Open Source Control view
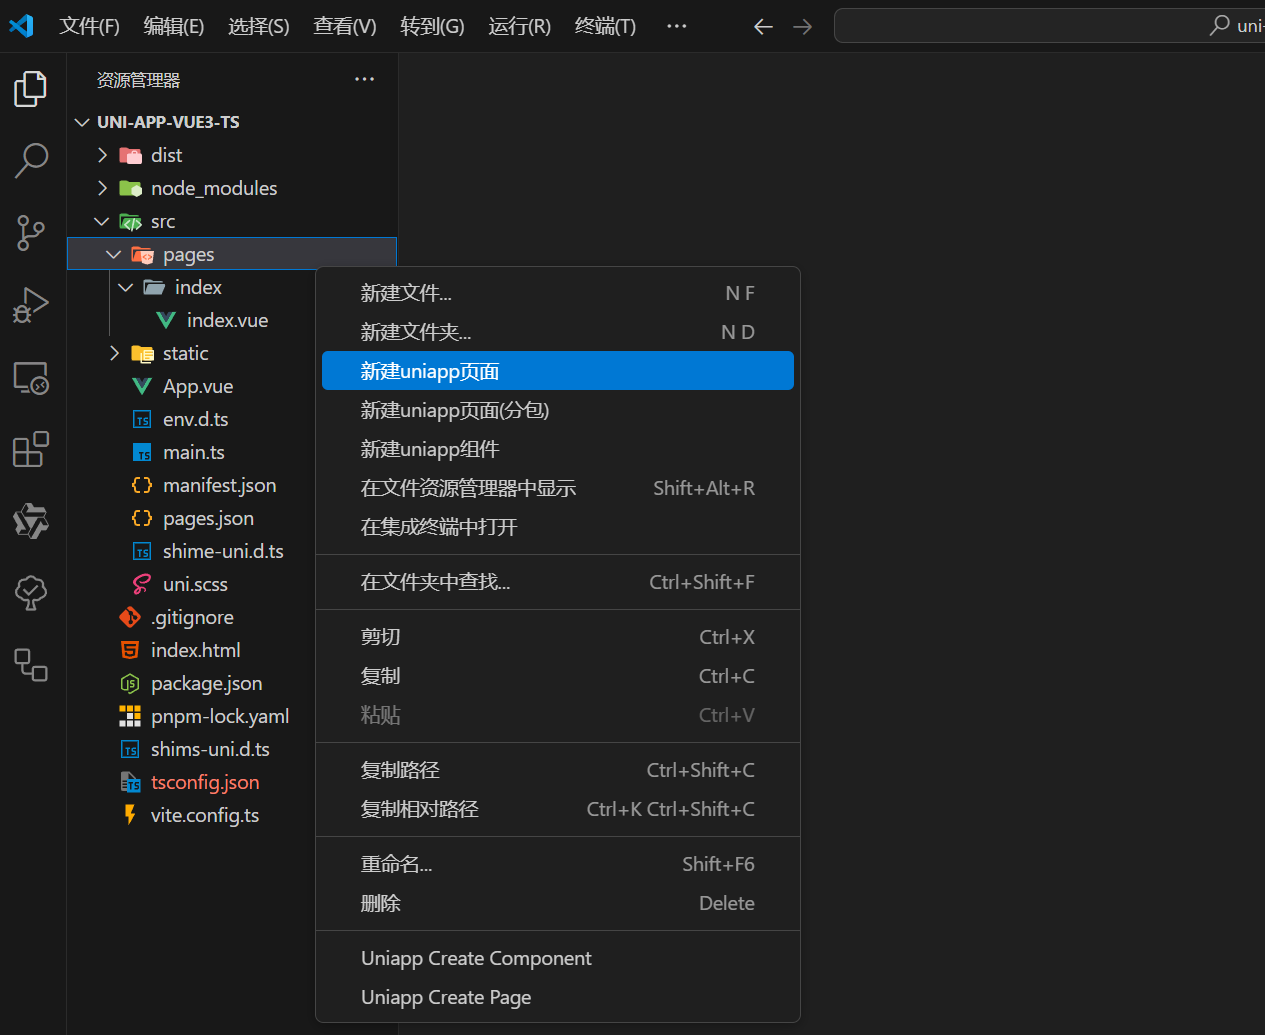1265x1035 pixels. [x=31, y=233]
